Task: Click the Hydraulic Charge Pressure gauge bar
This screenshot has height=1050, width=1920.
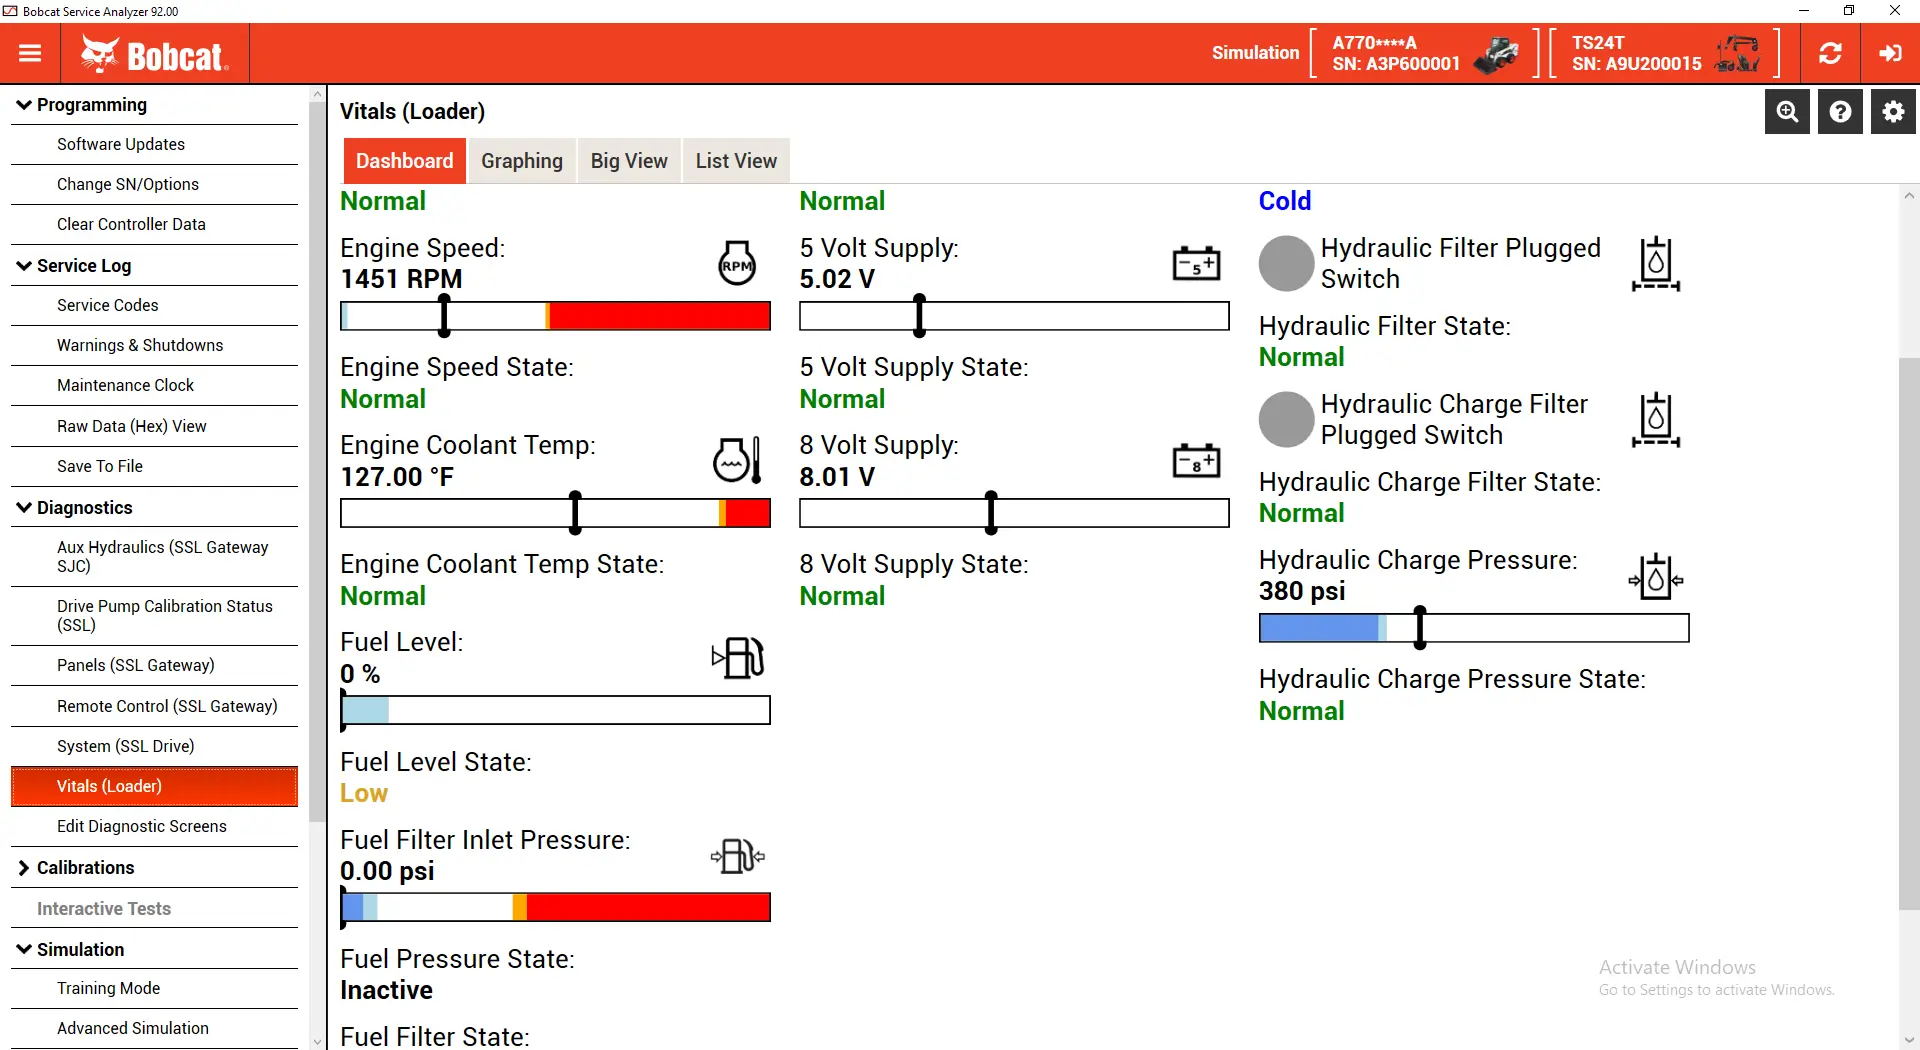Action: click(x=1473, y=628)
